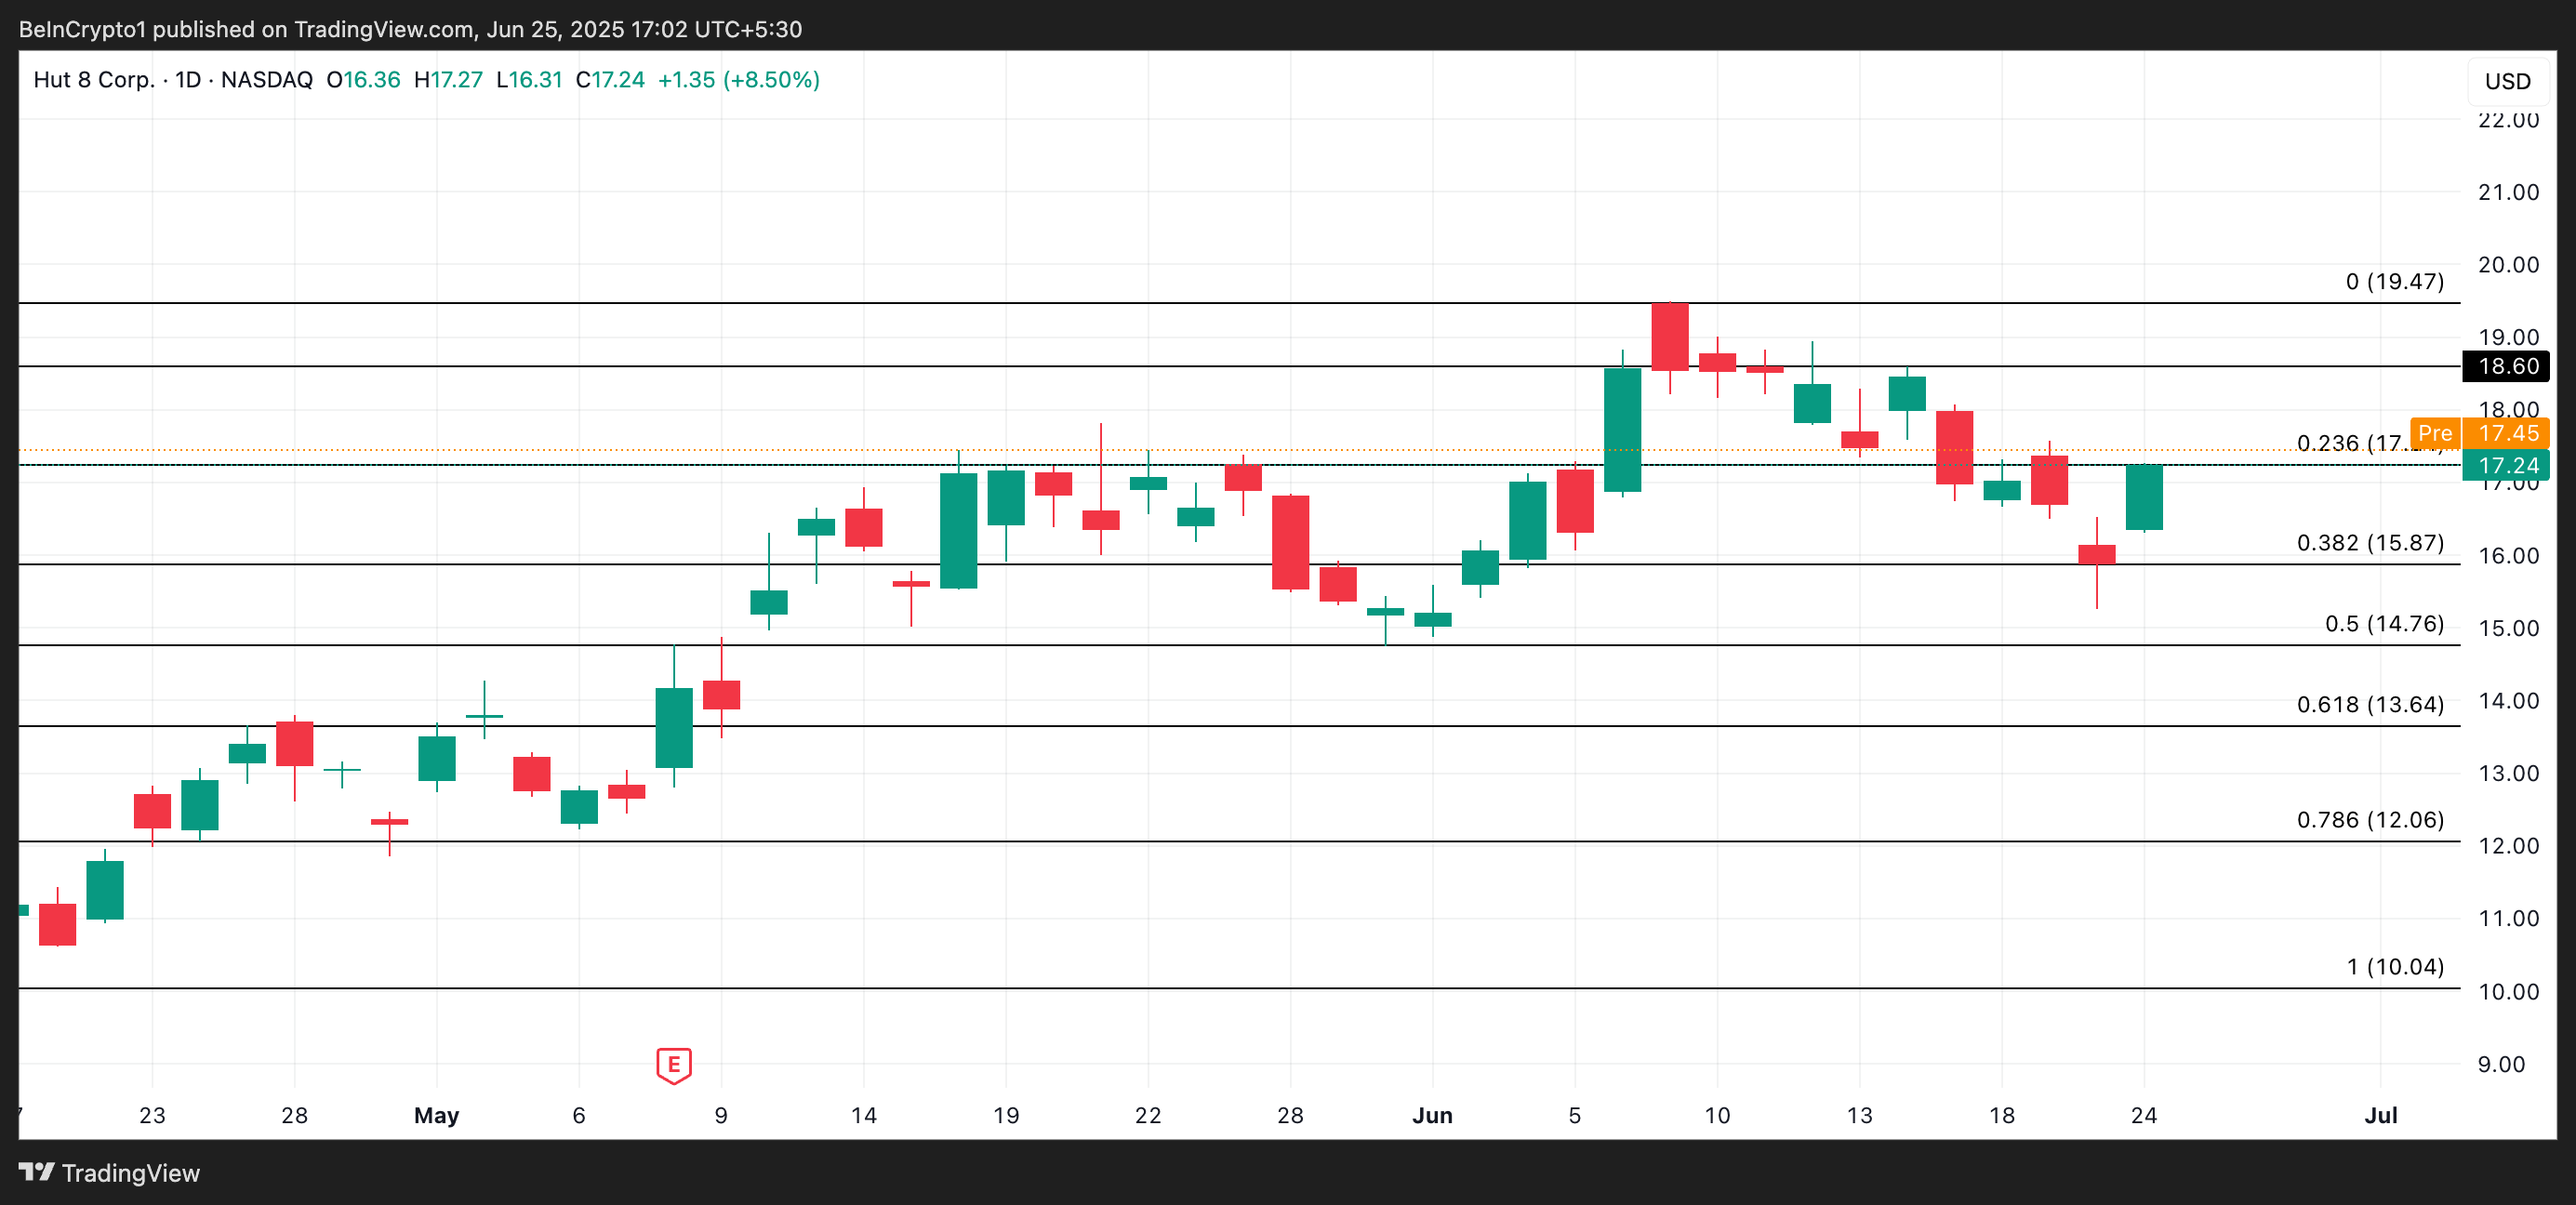Click the black 18.60 price label

click(x=2506, y=366)
